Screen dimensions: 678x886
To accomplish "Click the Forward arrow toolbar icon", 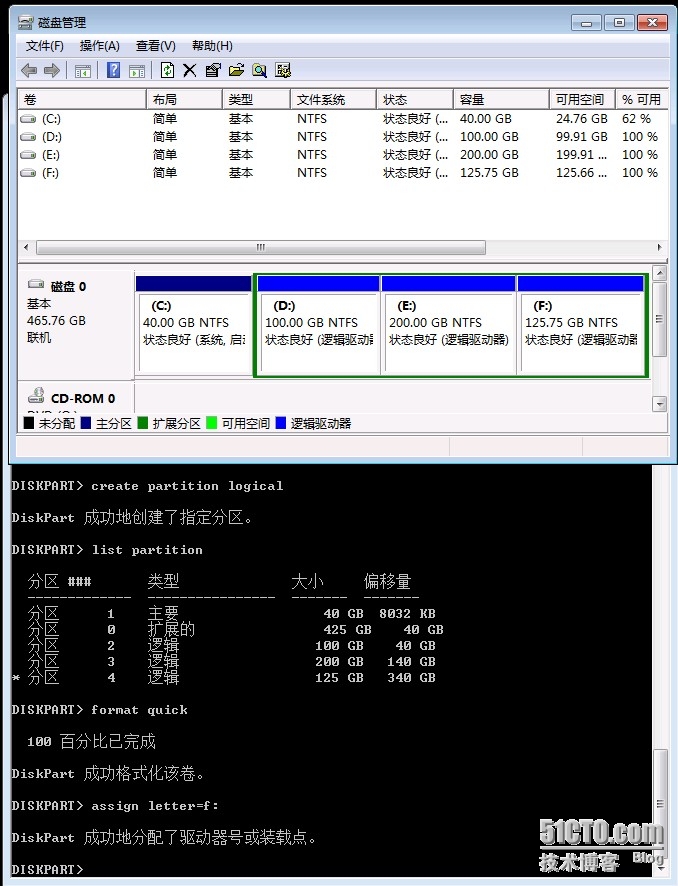I will 51,71.
